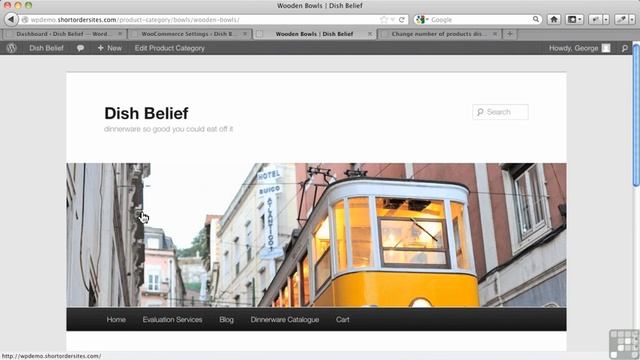This screenshot has height=360, width=640.
Task: Click the WordPress logo in admin bar
Action: (11, 48)
